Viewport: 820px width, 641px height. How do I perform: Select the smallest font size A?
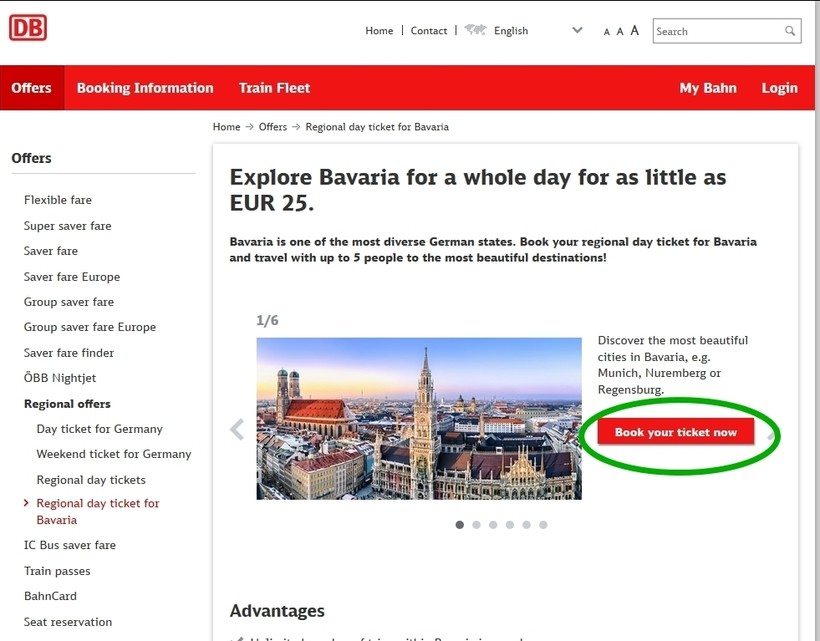pyautogui.click(x=606, y=32)
